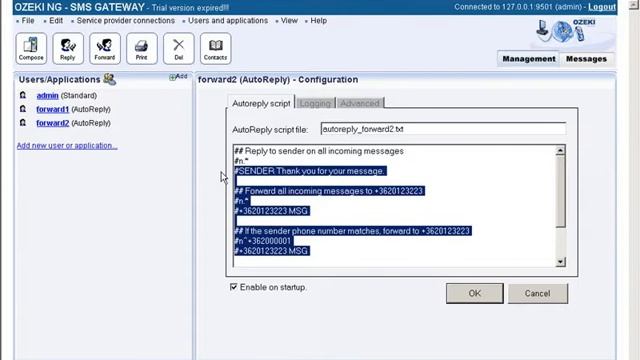This screenshot has height=360, width=640.
Task: Switch to the Autoreply script tab
Action: pos(261,103)
